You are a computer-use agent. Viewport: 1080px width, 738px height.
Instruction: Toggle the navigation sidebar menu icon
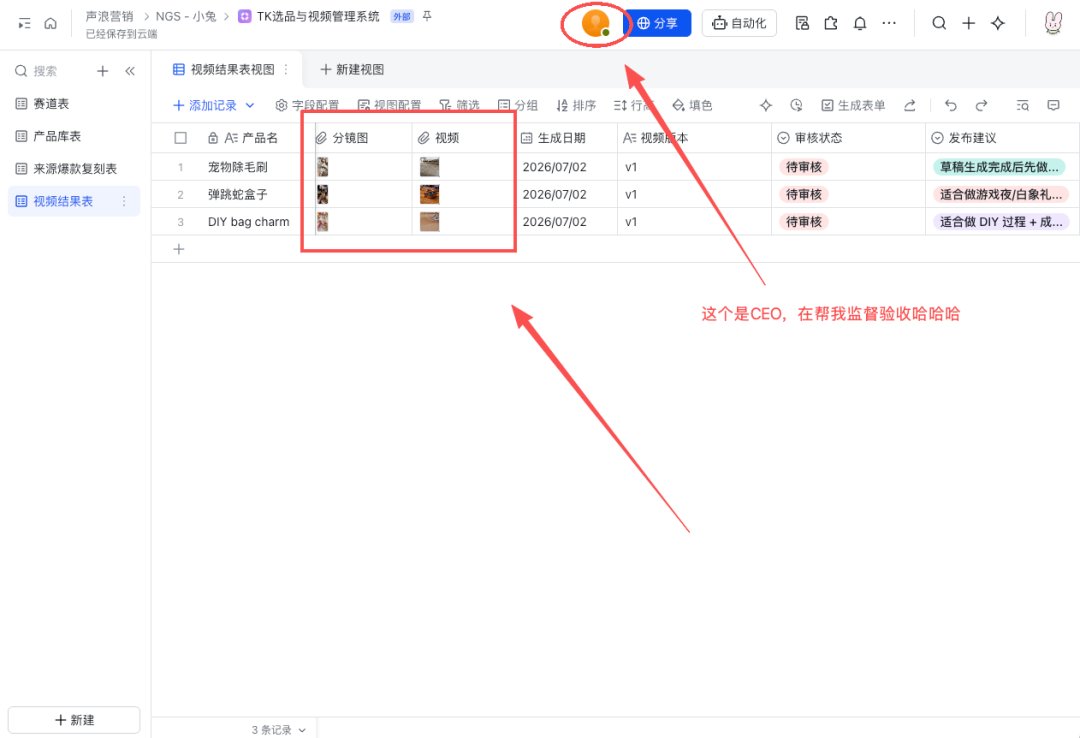pyautogui.click(x=25, y=23)
